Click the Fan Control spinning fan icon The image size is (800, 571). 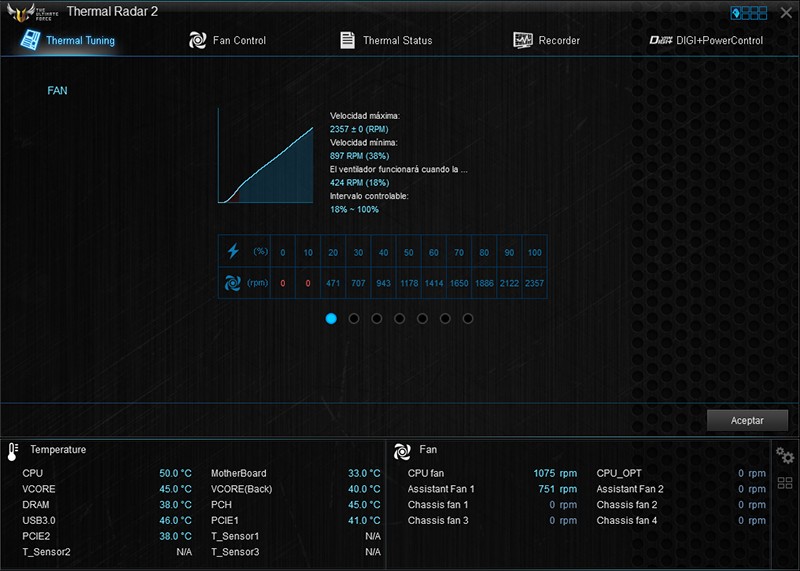click(197, 40)
